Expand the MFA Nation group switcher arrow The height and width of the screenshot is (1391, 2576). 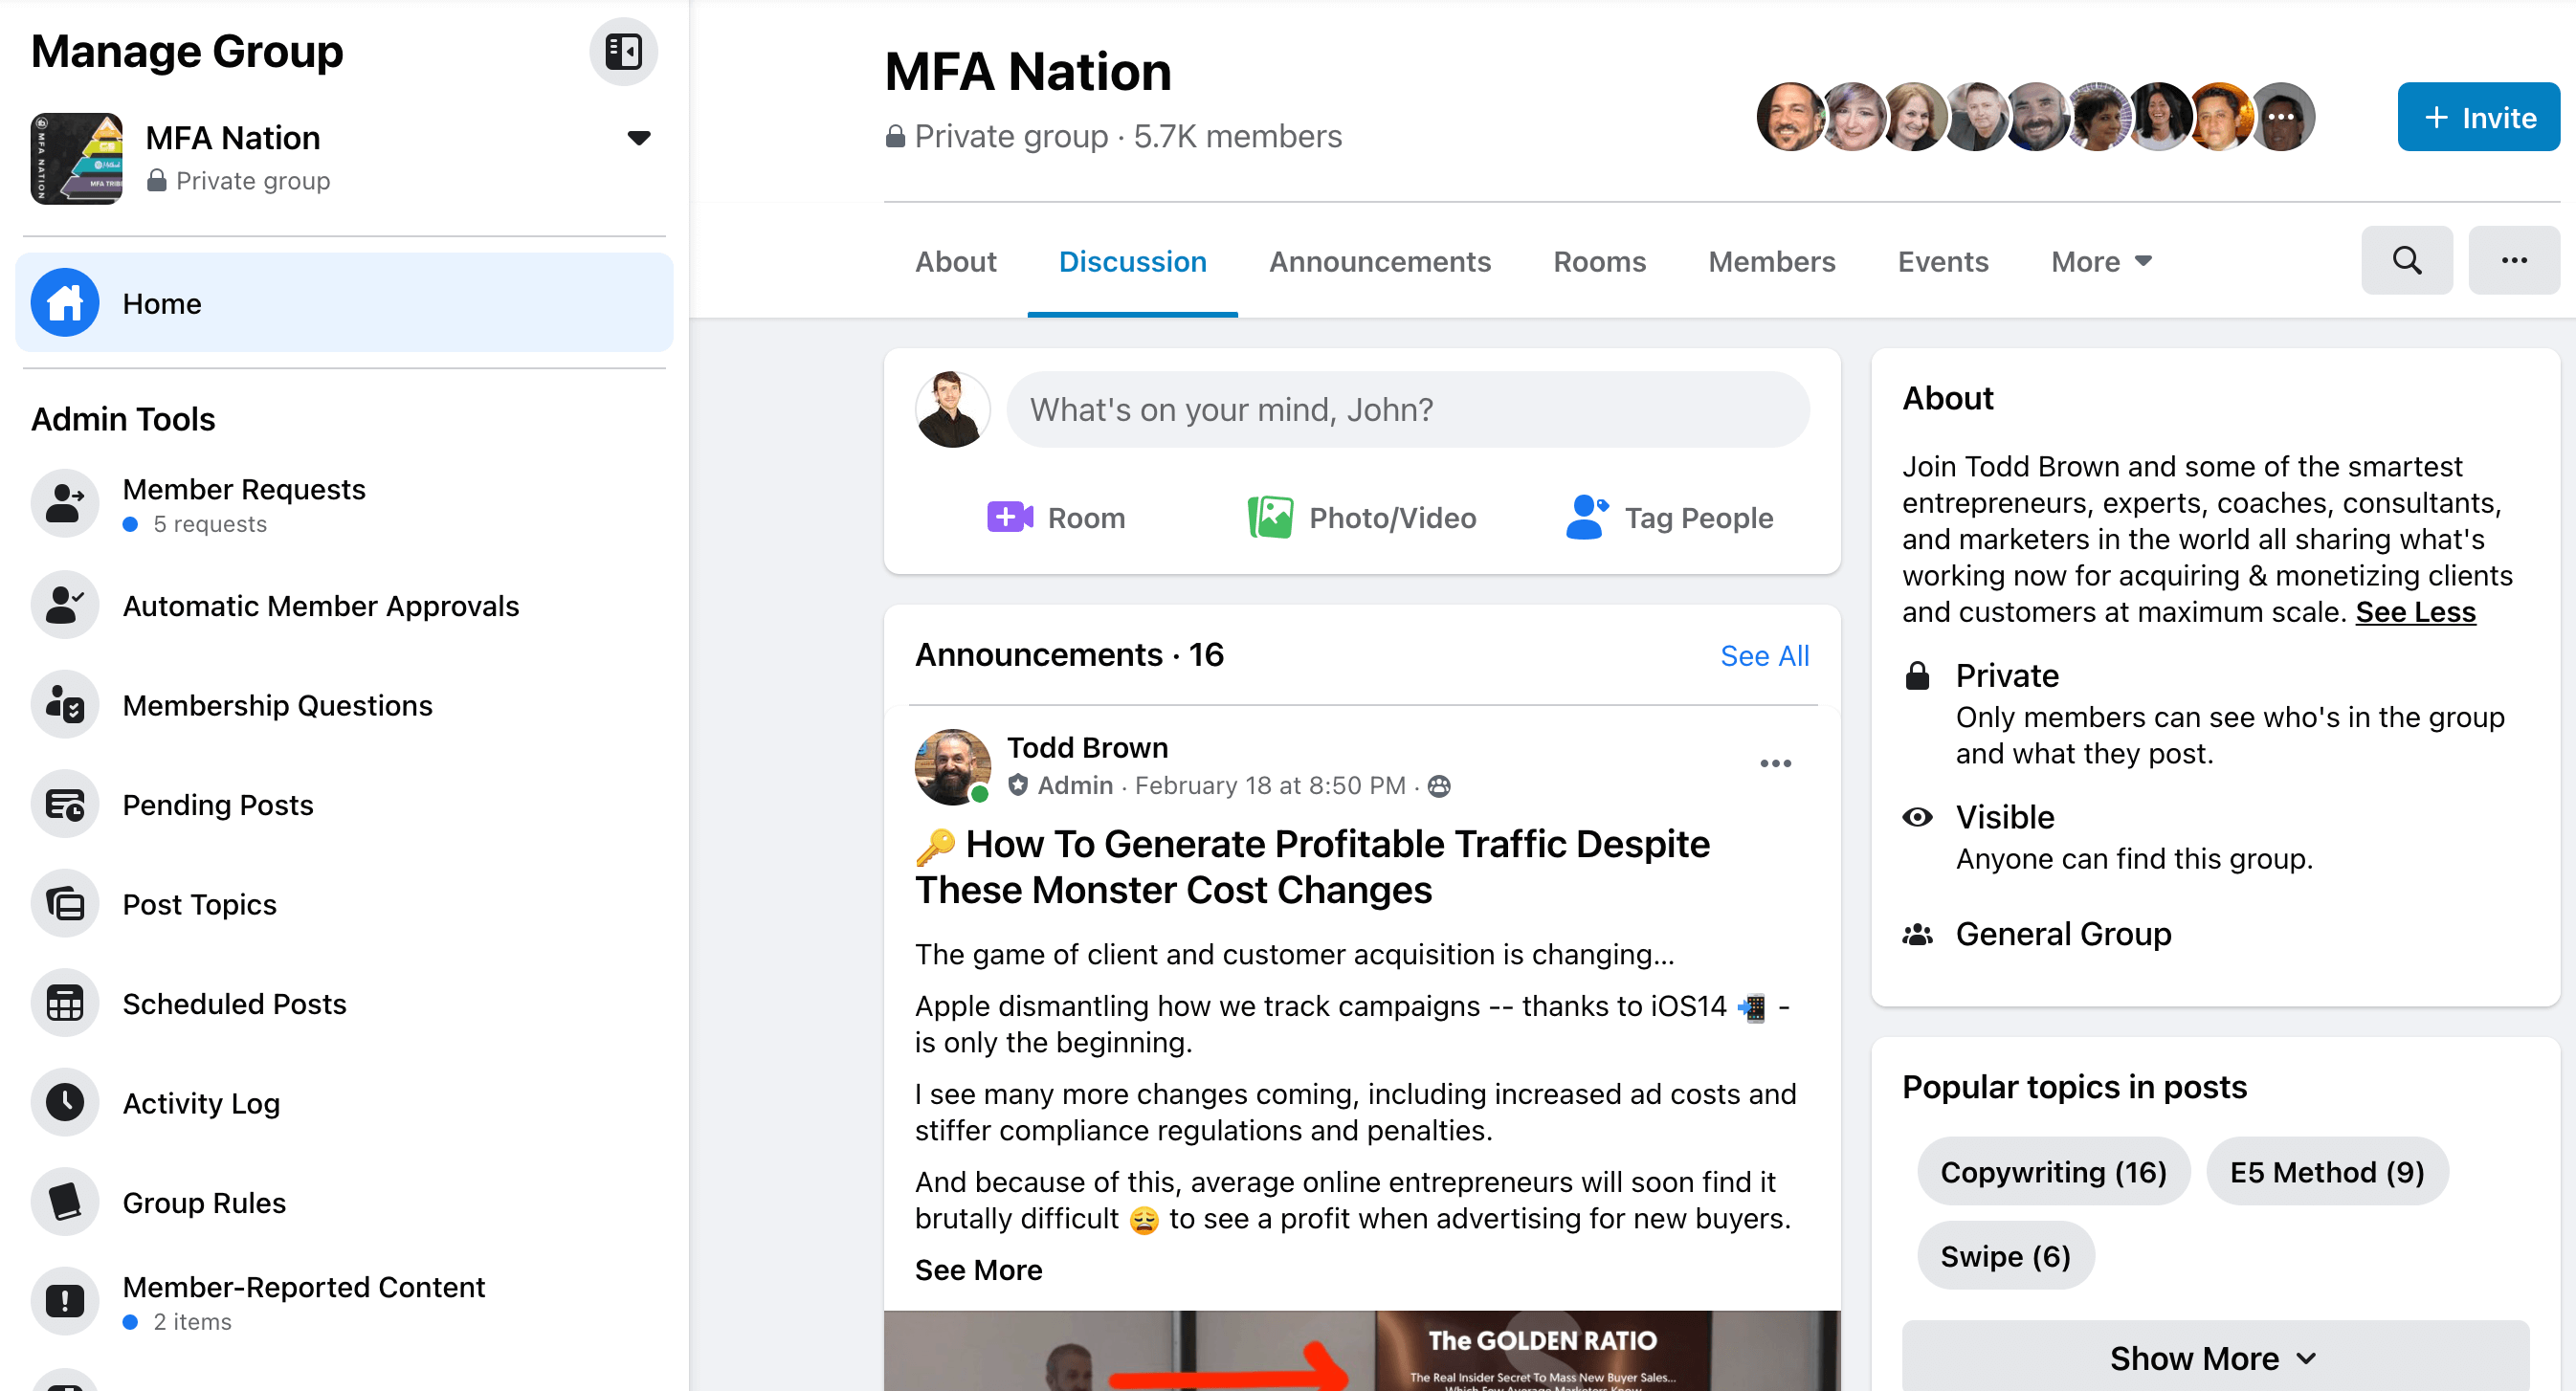click(639, 138)
